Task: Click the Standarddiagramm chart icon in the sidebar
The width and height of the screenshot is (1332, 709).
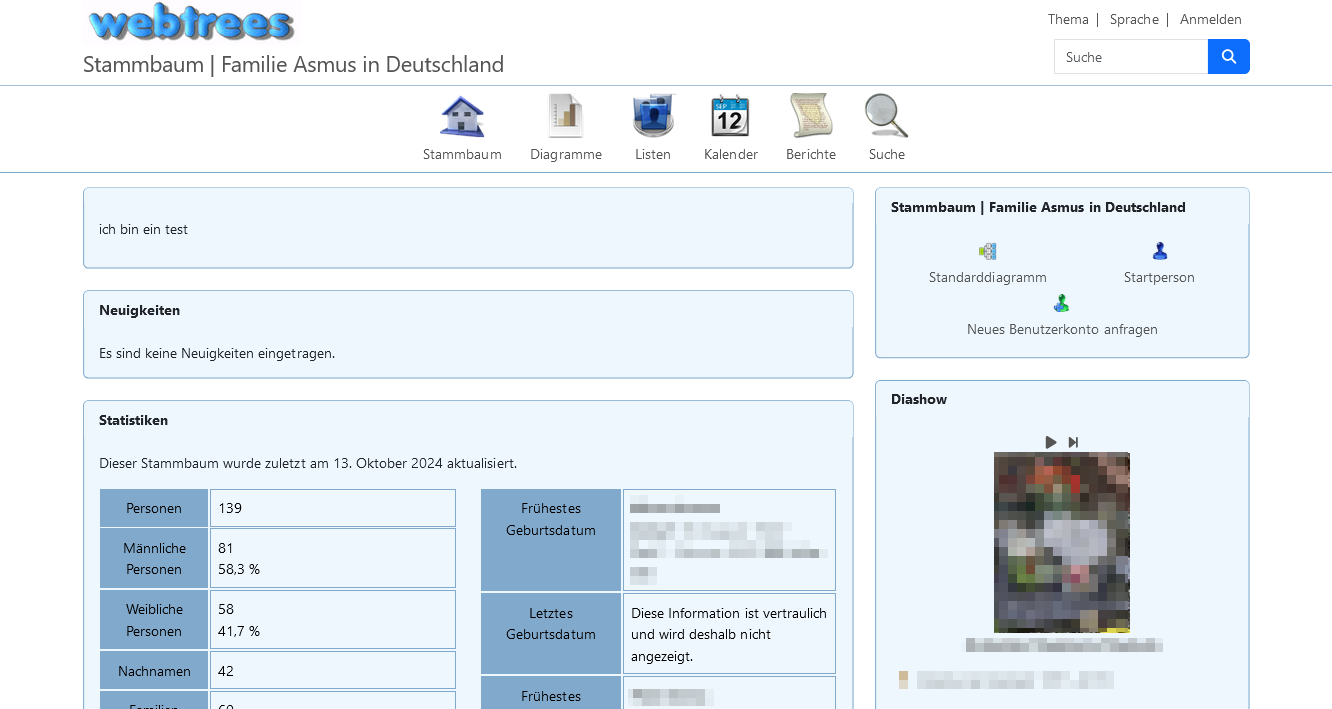Action: 987,251
